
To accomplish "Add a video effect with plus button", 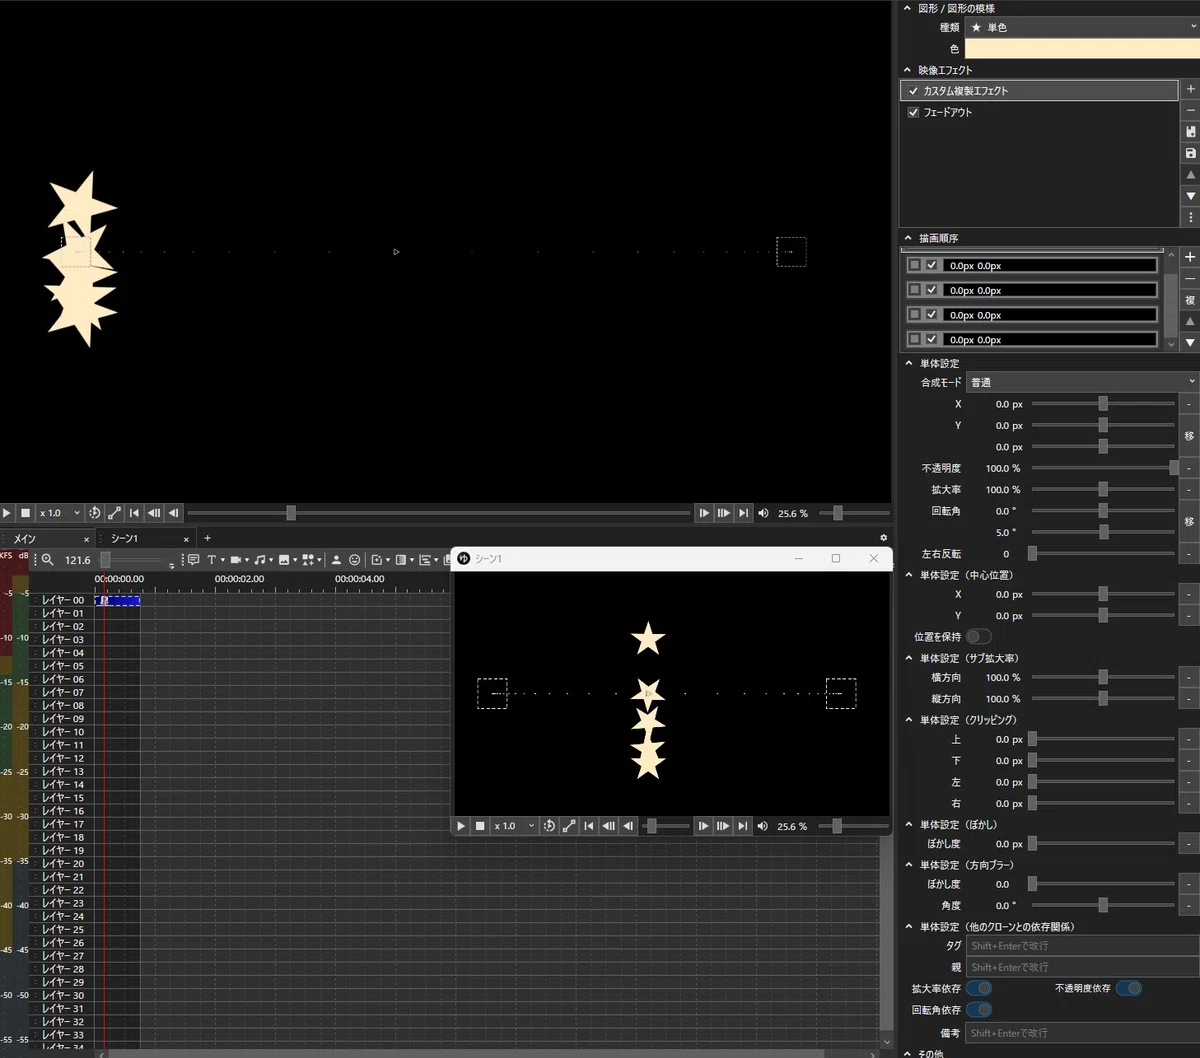I will pos(1190,90).
